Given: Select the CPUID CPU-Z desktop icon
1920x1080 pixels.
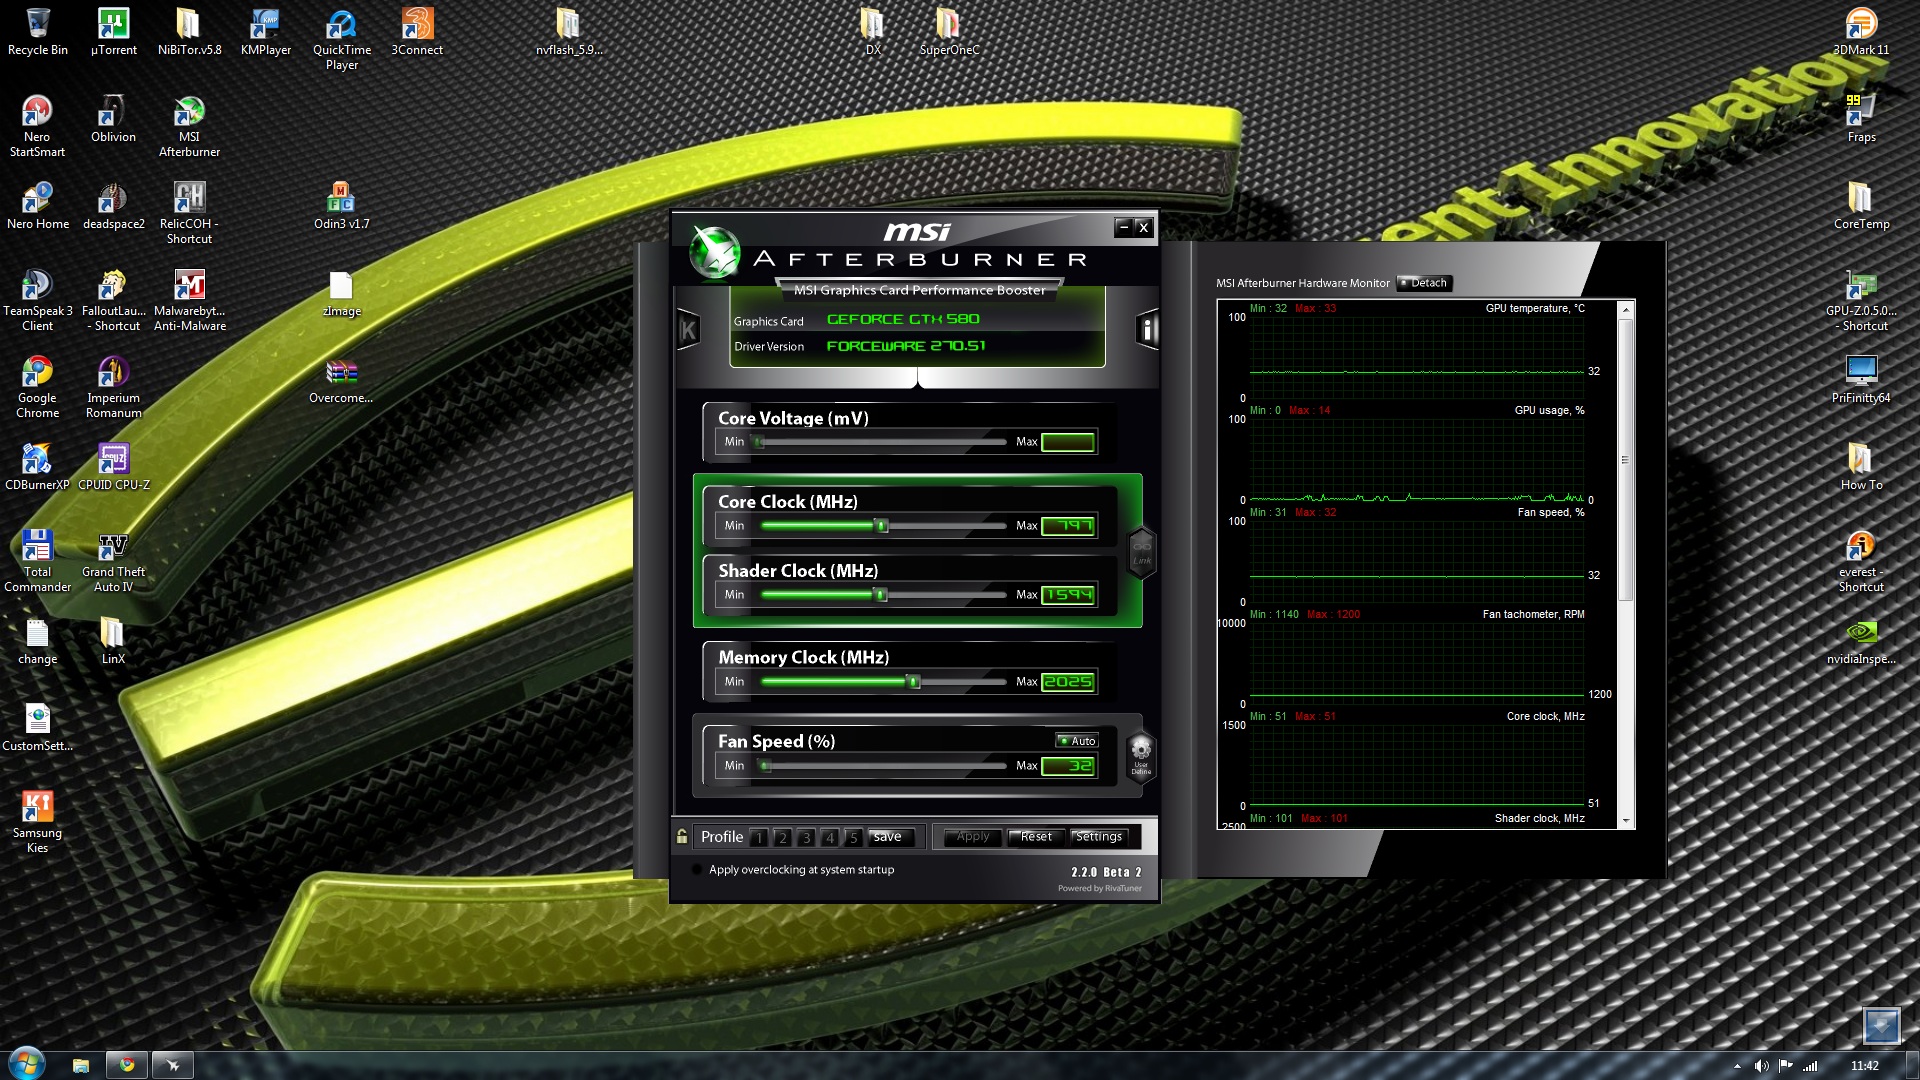Looking at the screenshot, I should pyautogui.click(x=114, y=467).
